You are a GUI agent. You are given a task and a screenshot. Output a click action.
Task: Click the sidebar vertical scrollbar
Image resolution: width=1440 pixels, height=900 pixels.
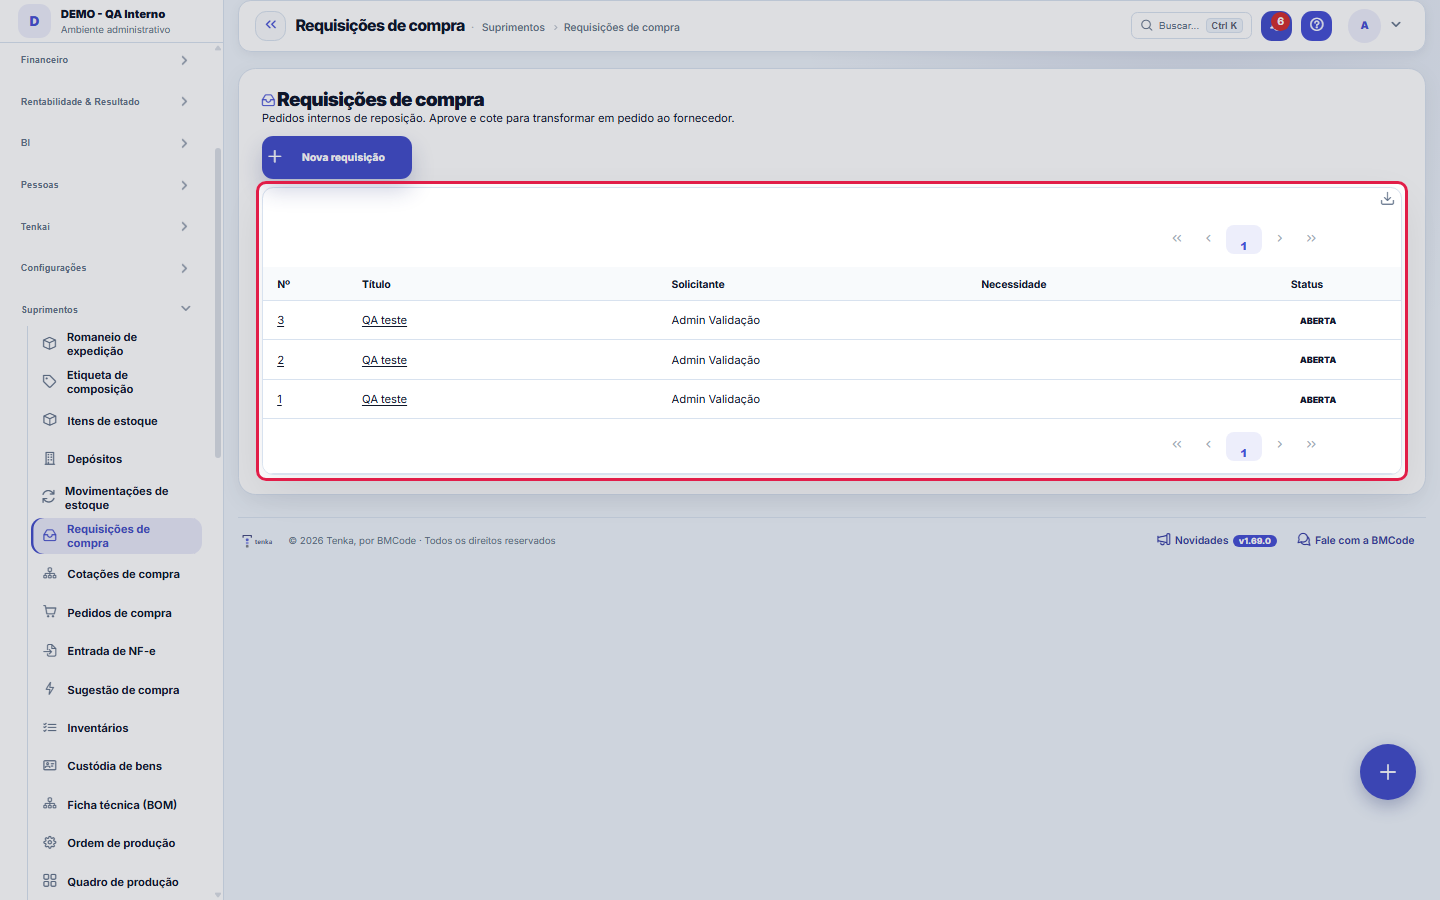point(218,303)
